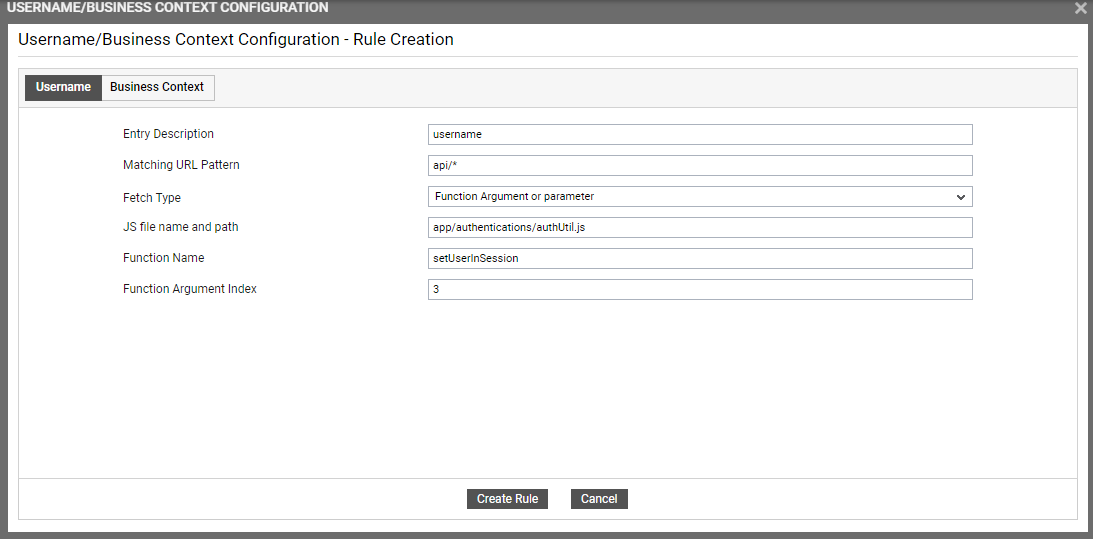Click the 'Function Name' label

[164, 258]
